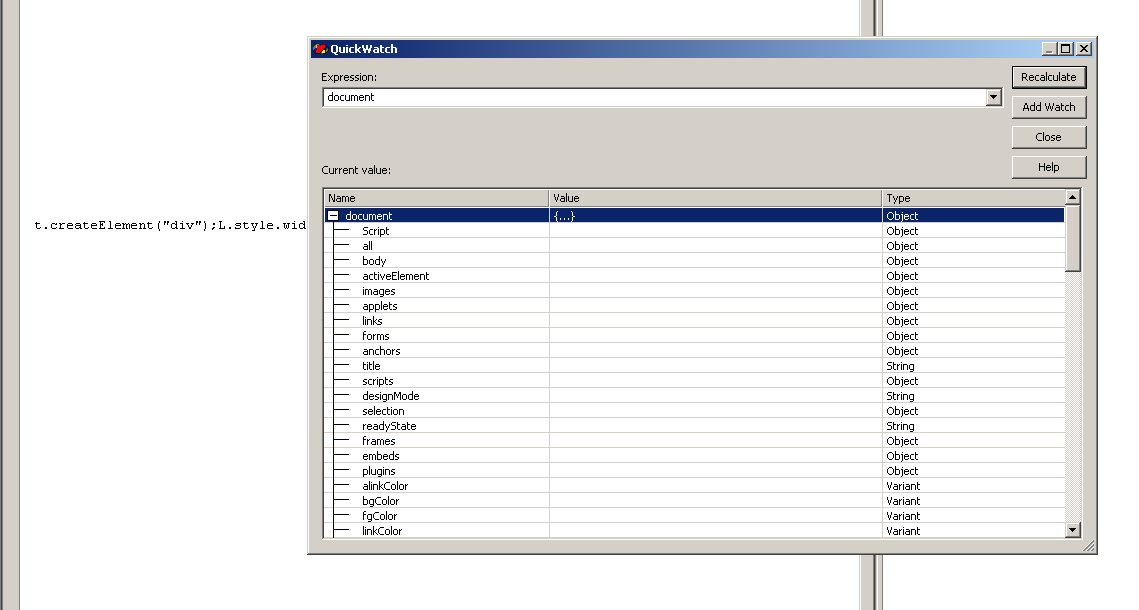1139x610 pixels.
Task: Select the body property row
Action: pyautogui.click(x=374, y=261)
